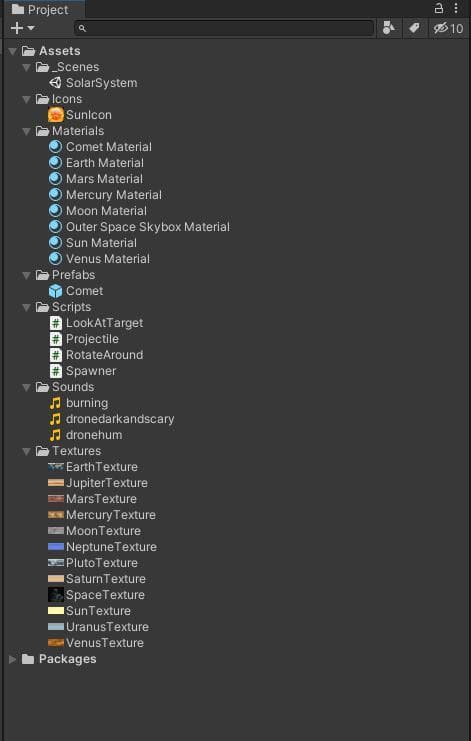Image resolution: width=471 pixels, height=741 pixels.
Task: Select the SunIcon sprite icon
Action: click(56, 115)
